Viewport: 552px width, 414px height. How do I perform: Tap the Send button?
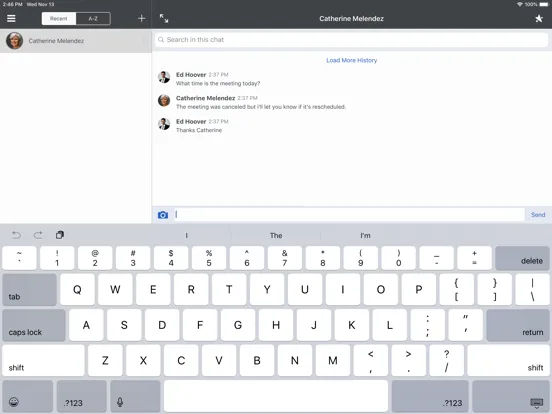pos(538,214)
